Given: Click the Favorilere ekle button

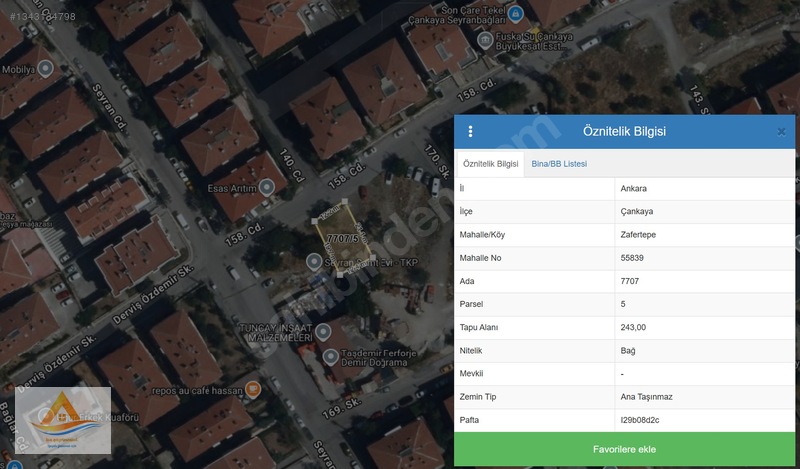Looking at the screenshot, I should 624,449.
